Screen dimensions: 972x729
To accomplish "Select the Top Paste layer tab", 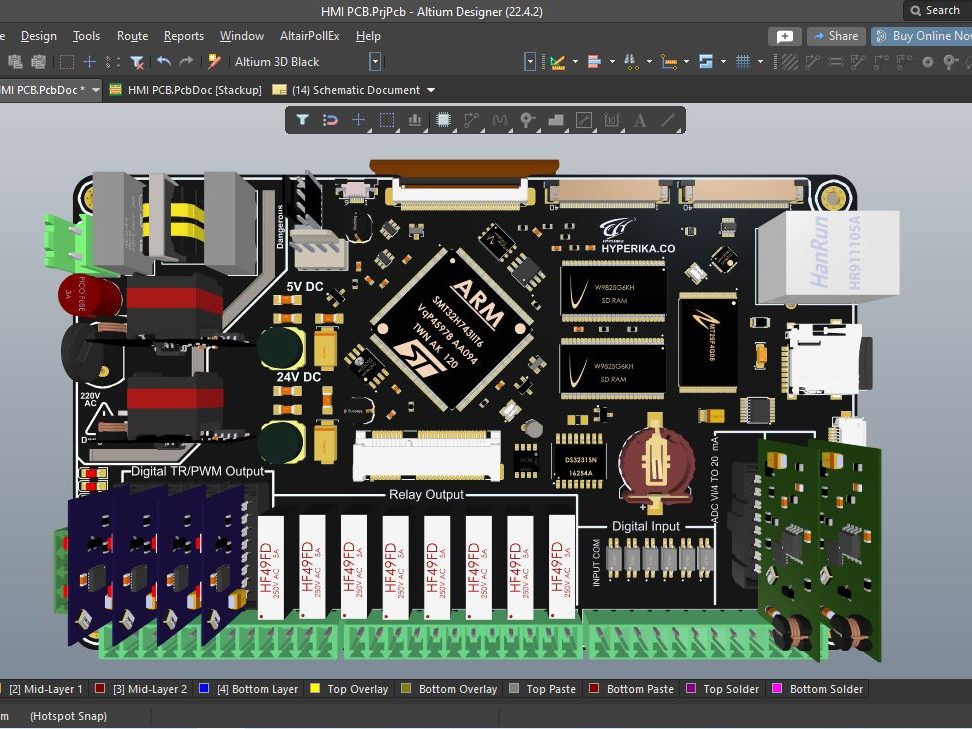I will pos(542,689).
